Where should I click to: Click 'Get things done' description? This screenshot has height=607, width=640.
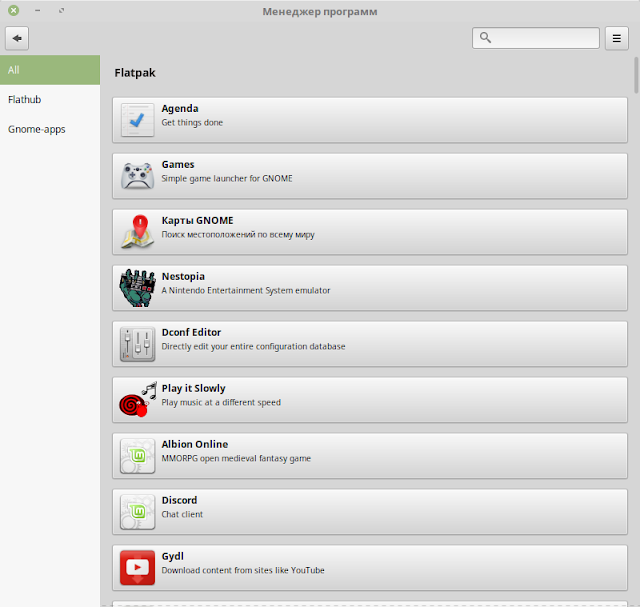click(192, 122)
